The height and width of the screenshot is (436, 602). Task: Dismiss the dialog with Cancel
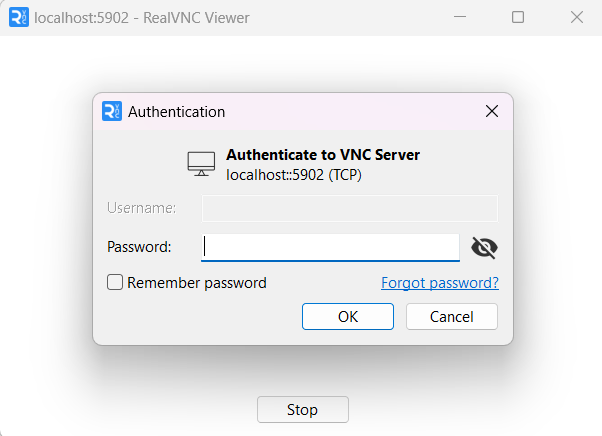(452, 317)
